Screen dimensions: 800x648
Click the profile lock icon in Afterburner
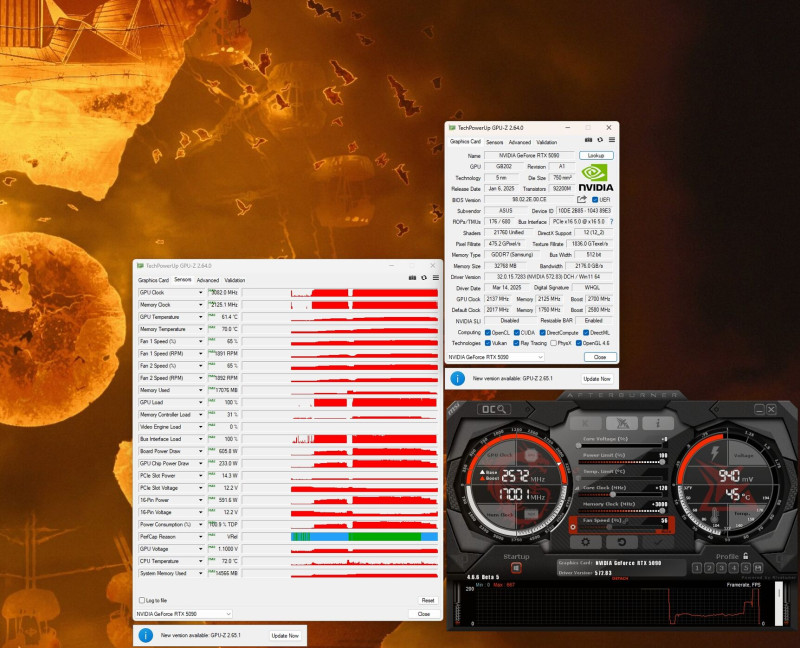click(x=745, y=556)
